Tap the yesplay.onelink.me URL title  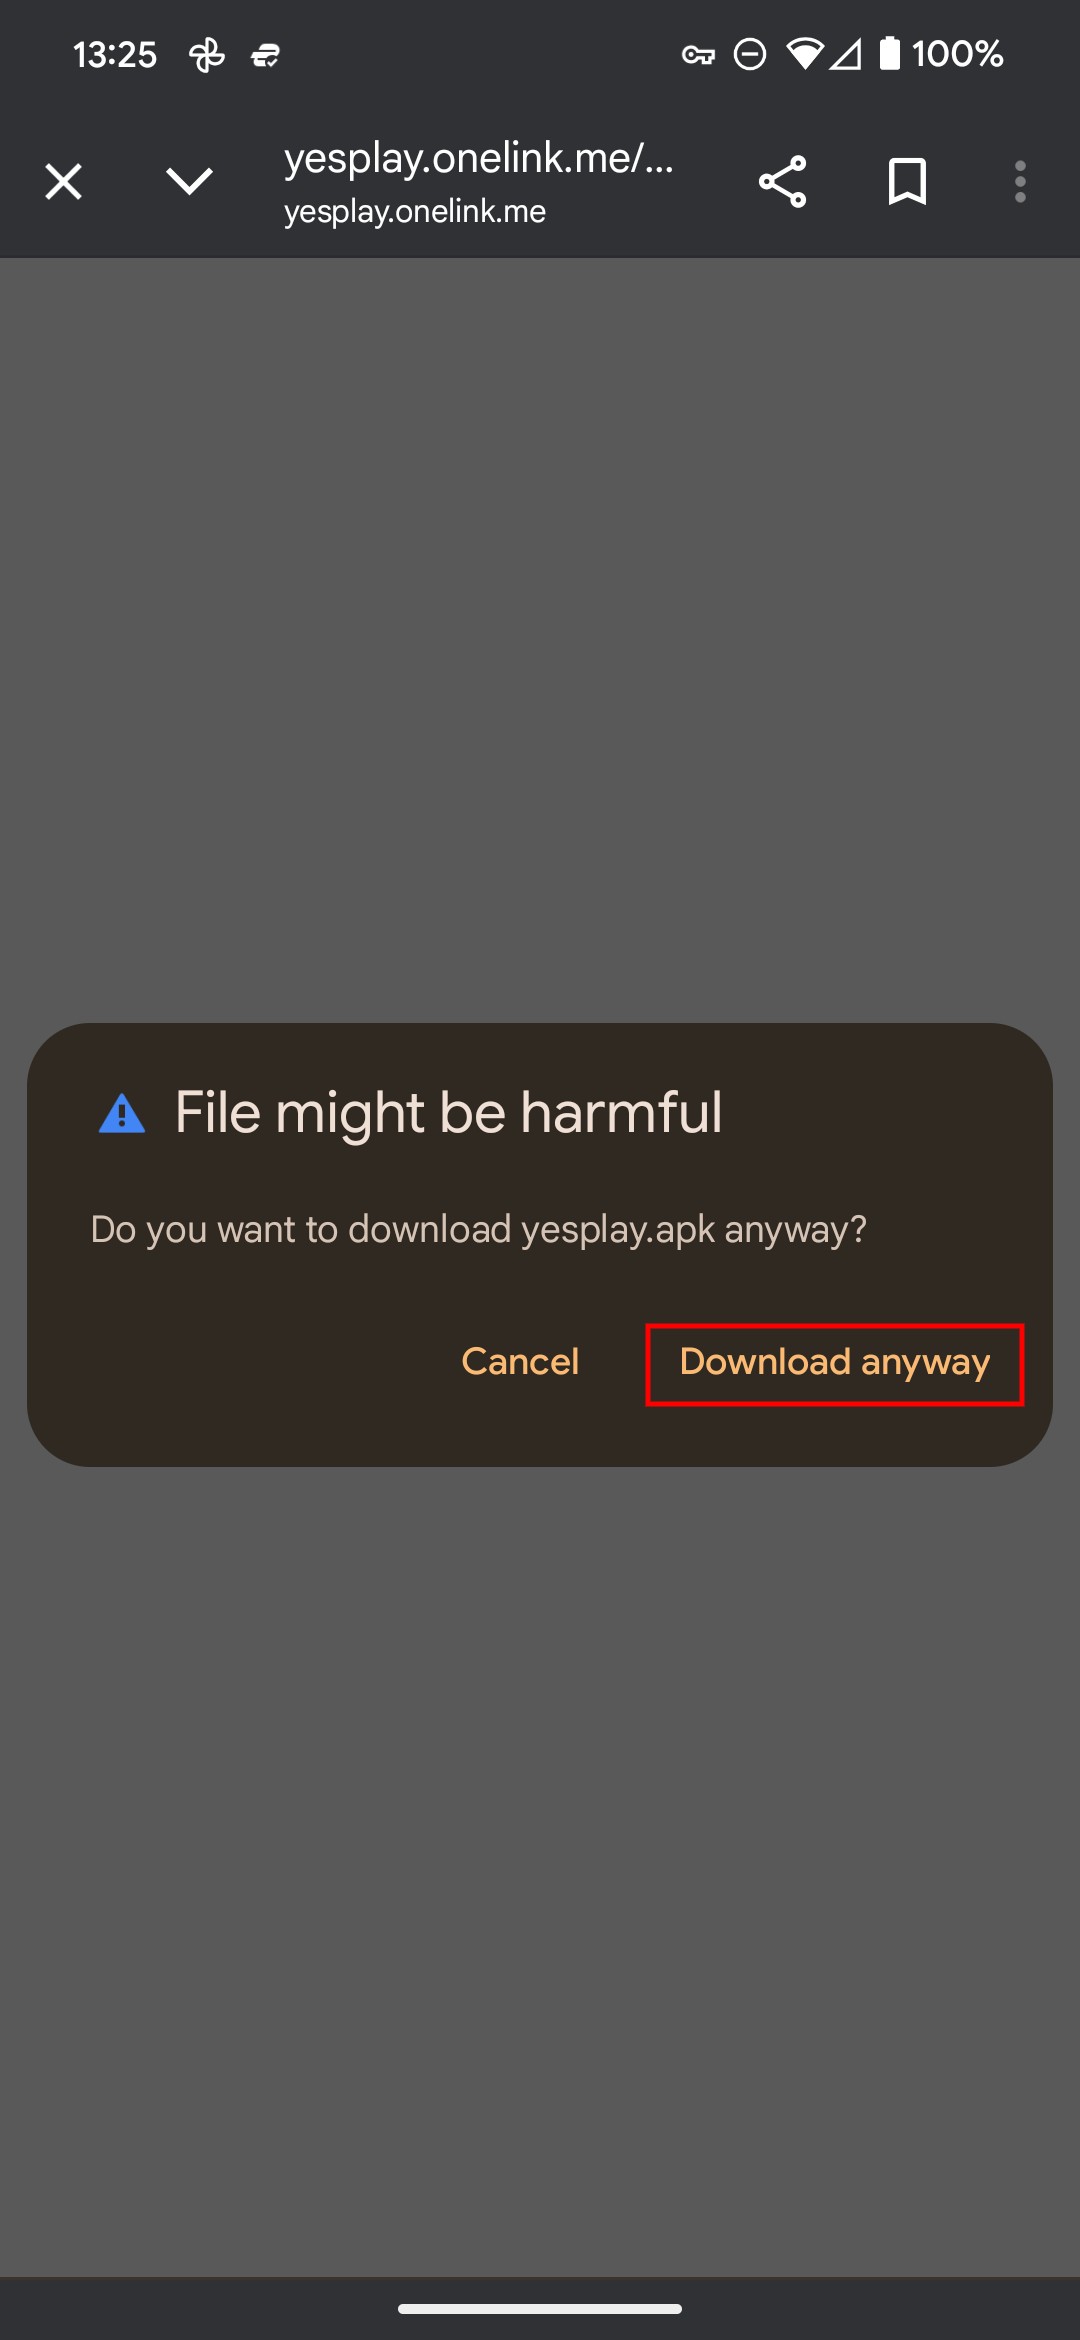pos(478,158)
